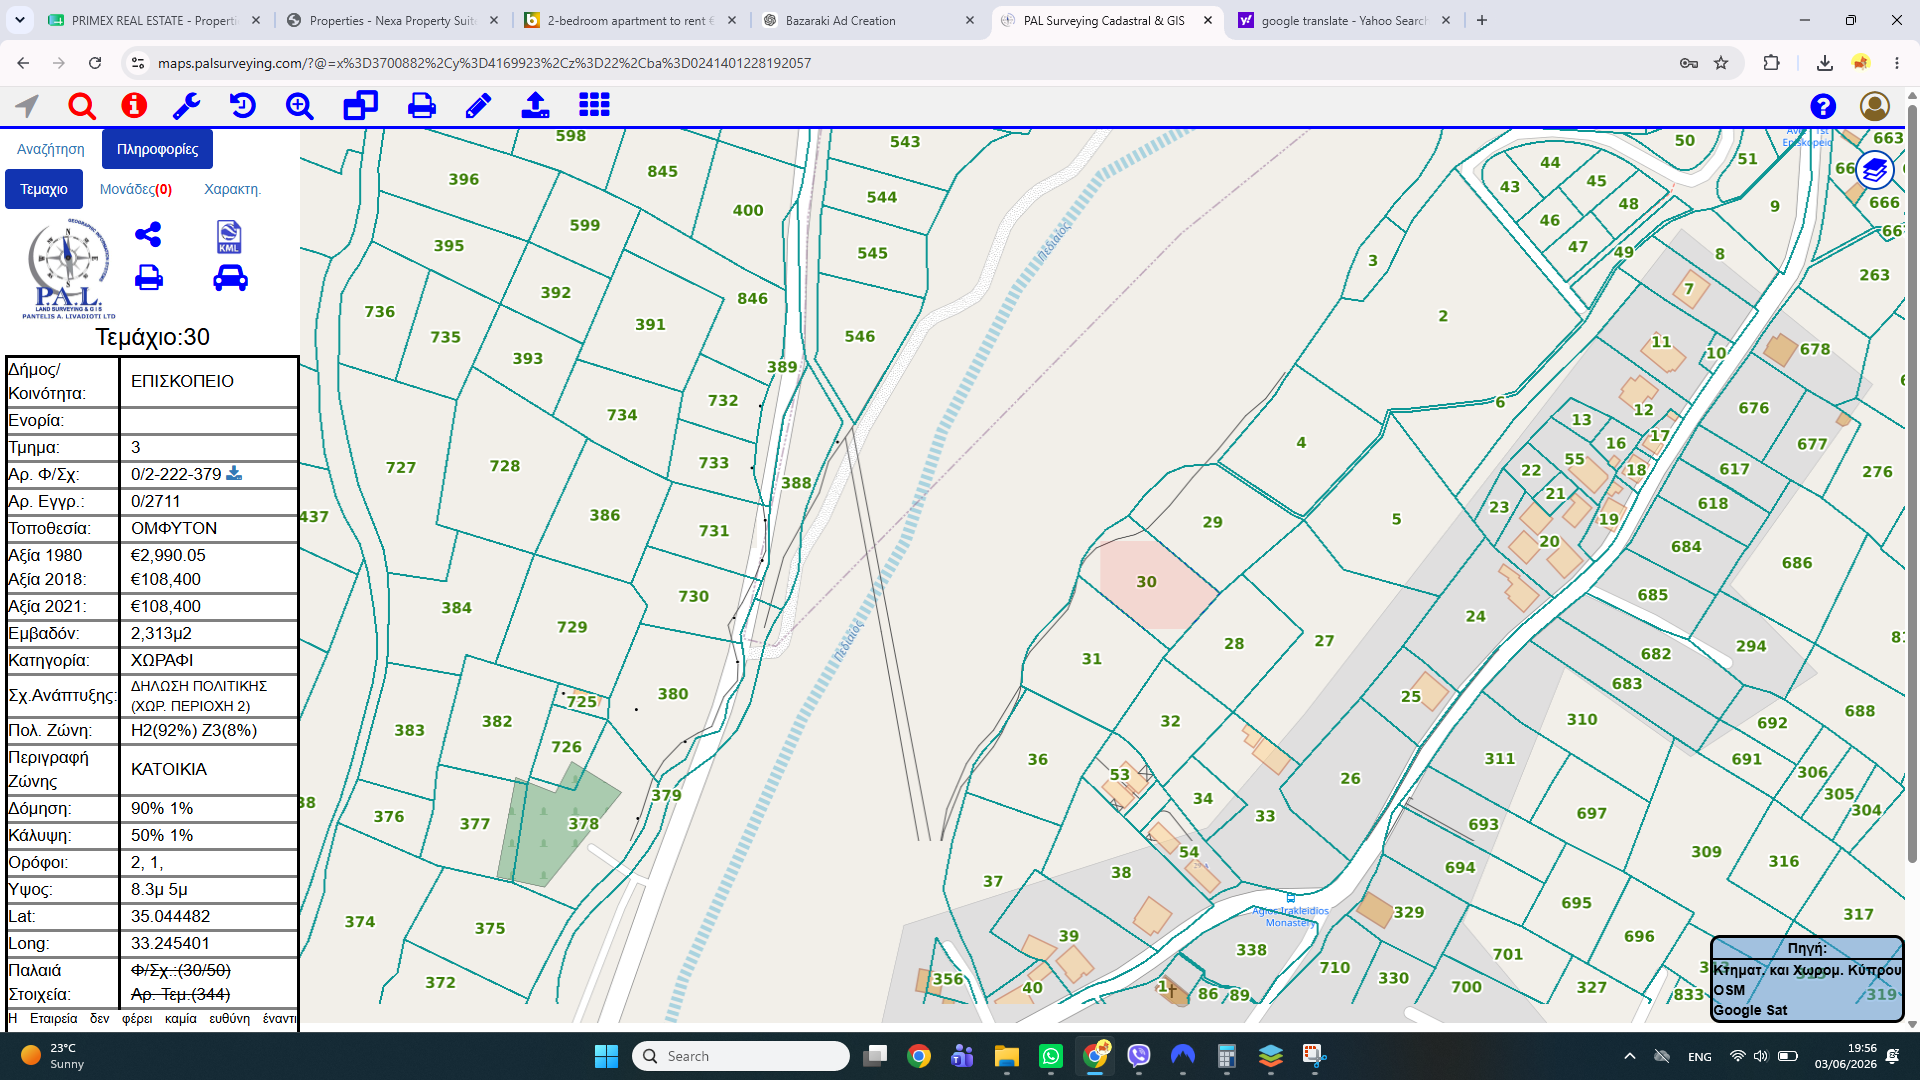Open the user account profile icon

pyautogui.click(x=1875, y=106)
